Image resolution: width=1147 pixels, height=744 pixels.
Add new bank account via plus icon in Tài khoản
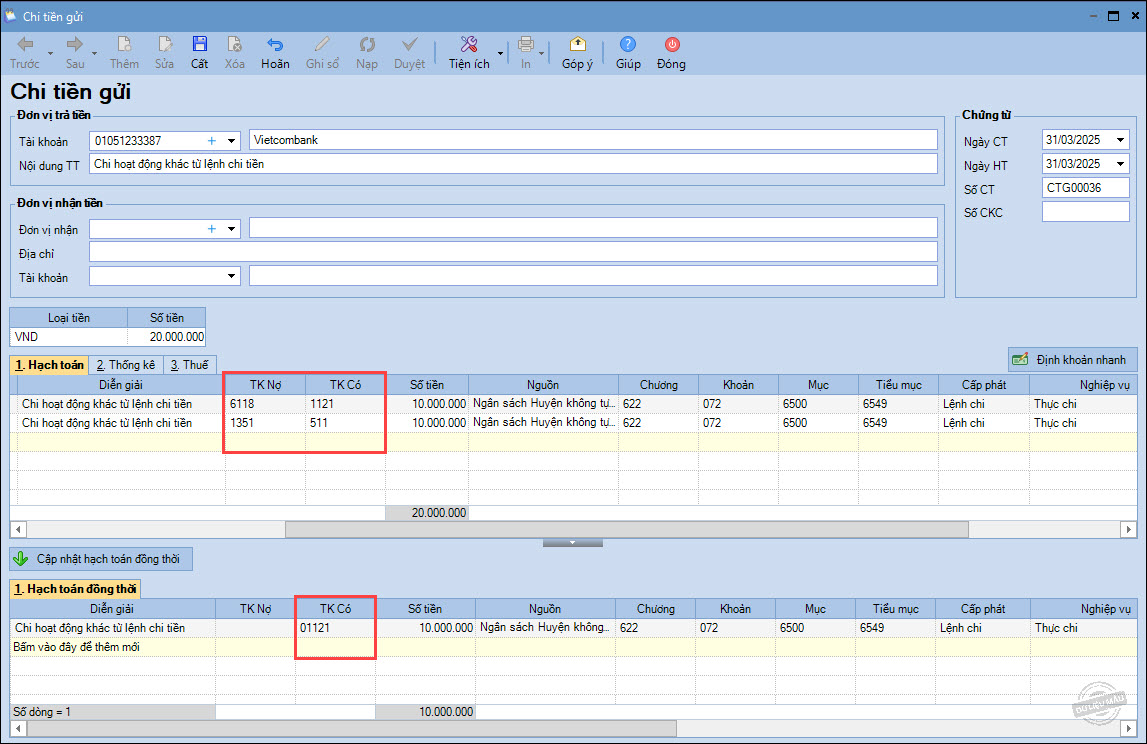[211, 140]
